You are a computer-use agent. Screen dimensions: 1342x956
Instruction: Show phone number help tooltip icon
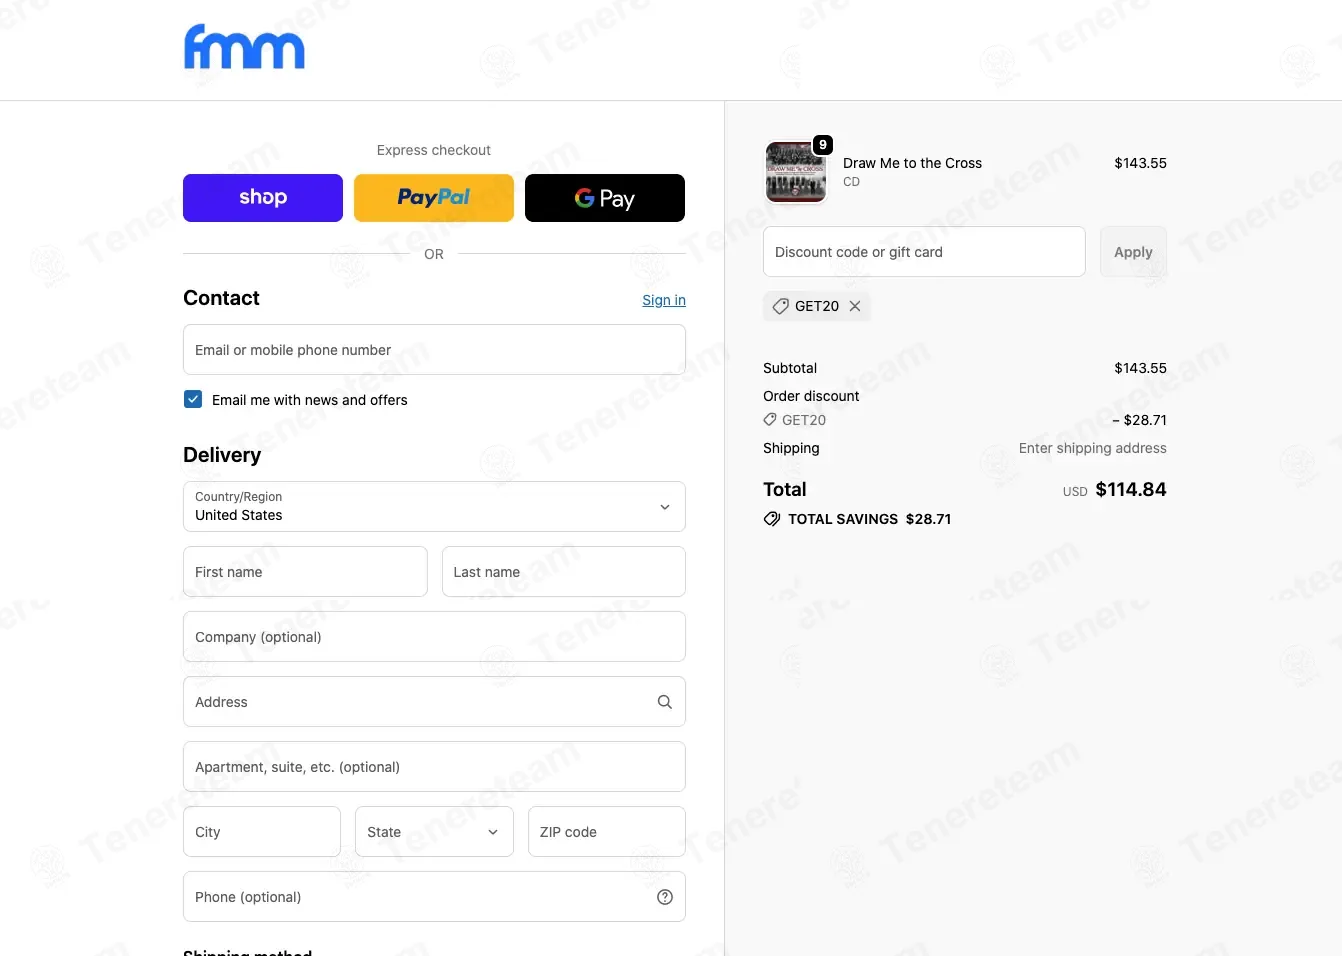(x=665, y=897)
